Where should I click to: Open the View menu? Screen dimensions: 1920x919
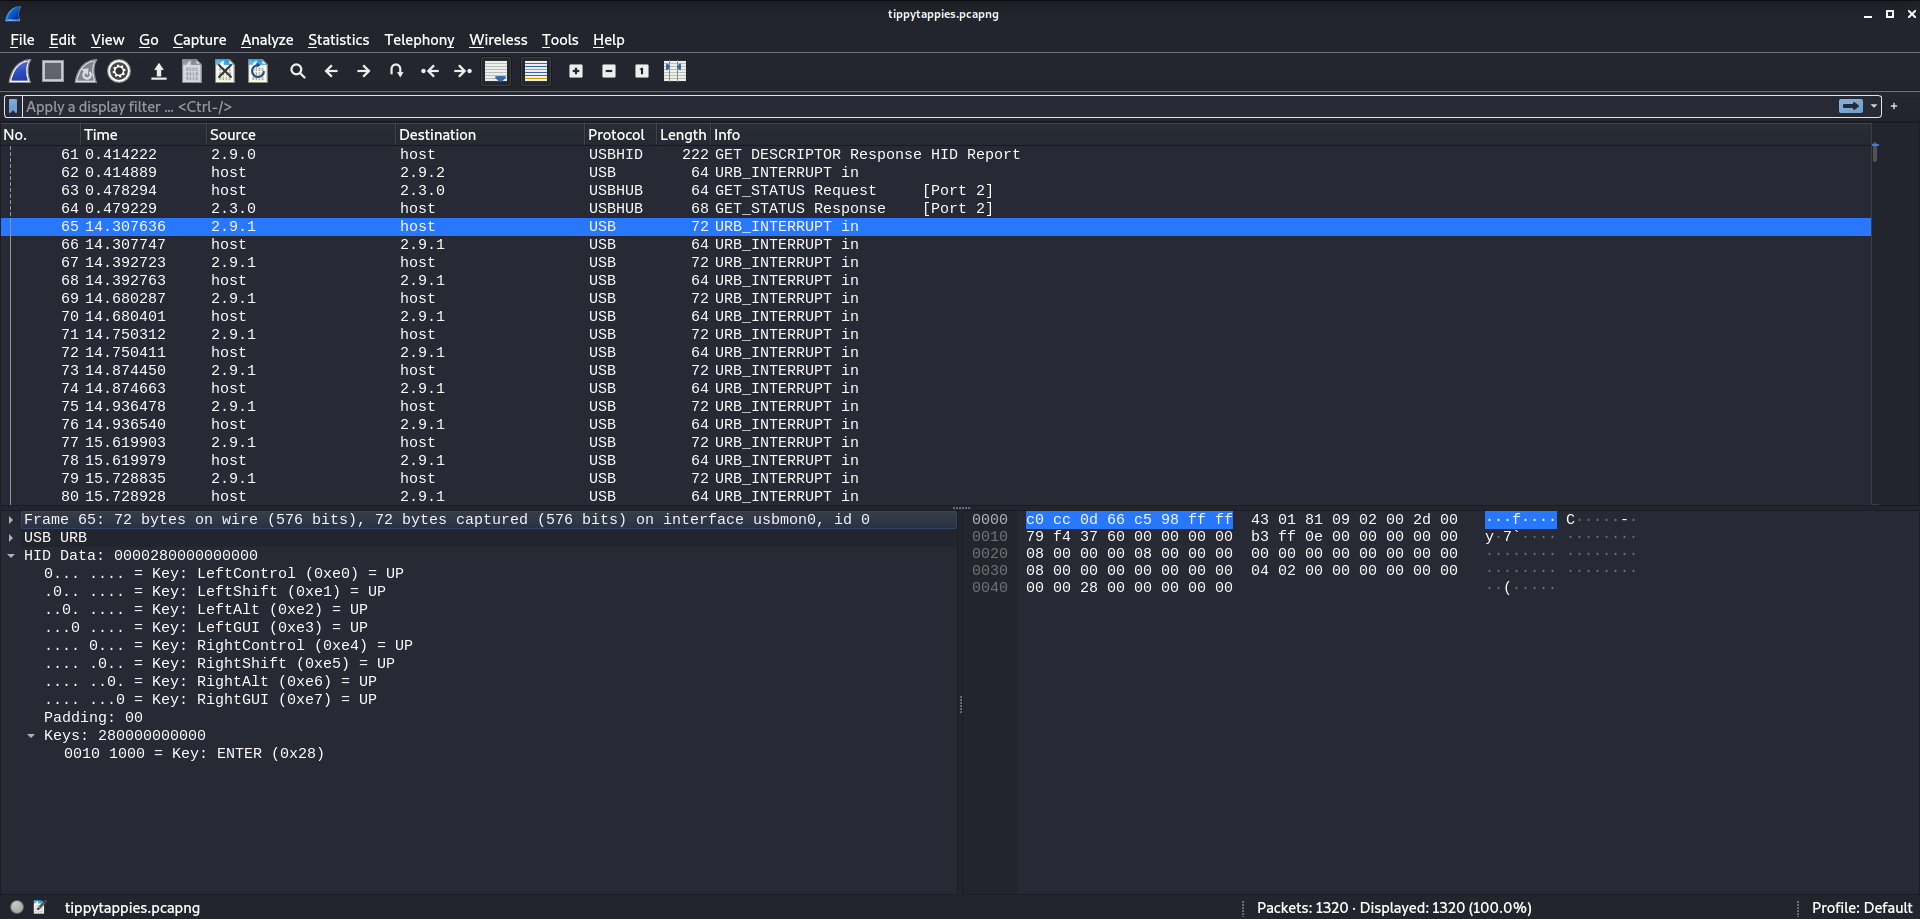click(x=107, y=40)
